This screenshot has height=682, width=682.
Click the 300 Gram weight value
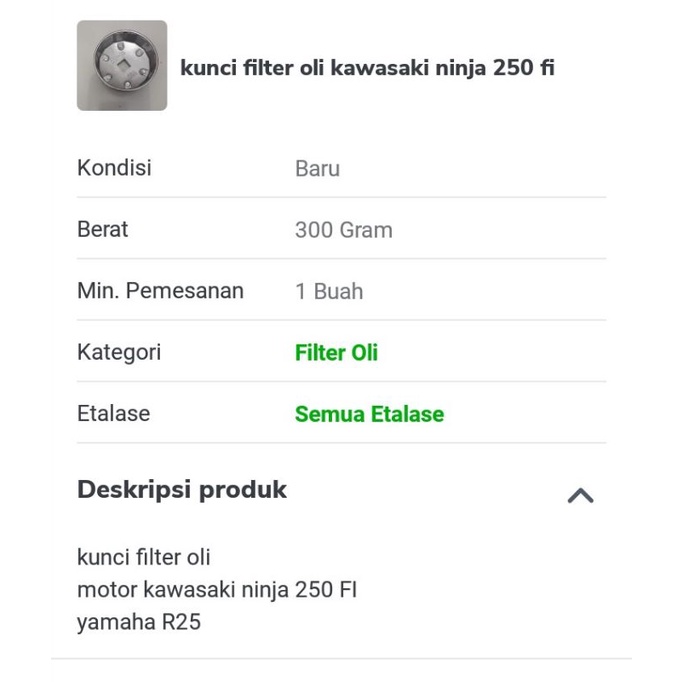pyautogui.click(x=343, y=230)
